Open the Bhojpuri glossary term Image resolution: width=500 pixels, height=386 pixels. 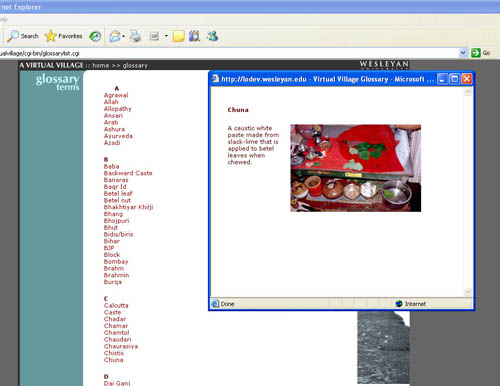click(116, 221)
